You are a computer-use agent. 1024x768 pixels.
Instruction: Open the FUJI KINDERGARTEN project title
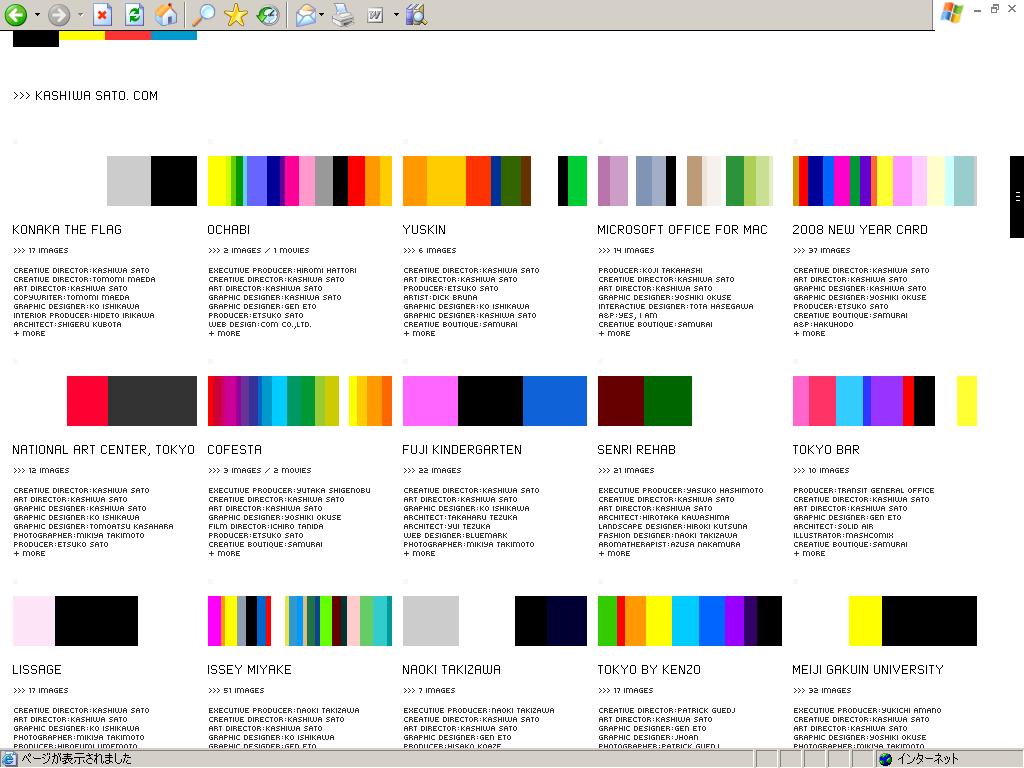tap(462, 450)
